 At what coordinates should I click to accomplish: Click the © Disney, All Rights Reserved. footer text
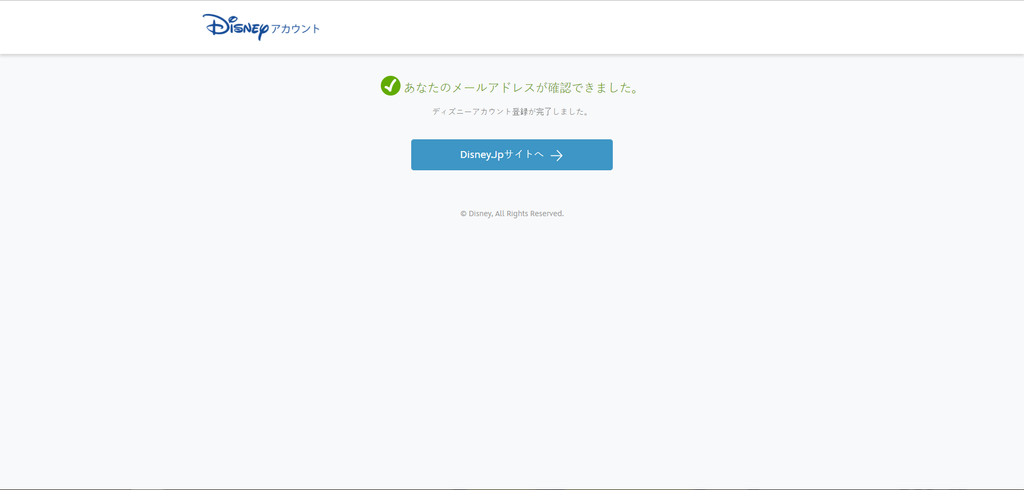coord(512,214)
